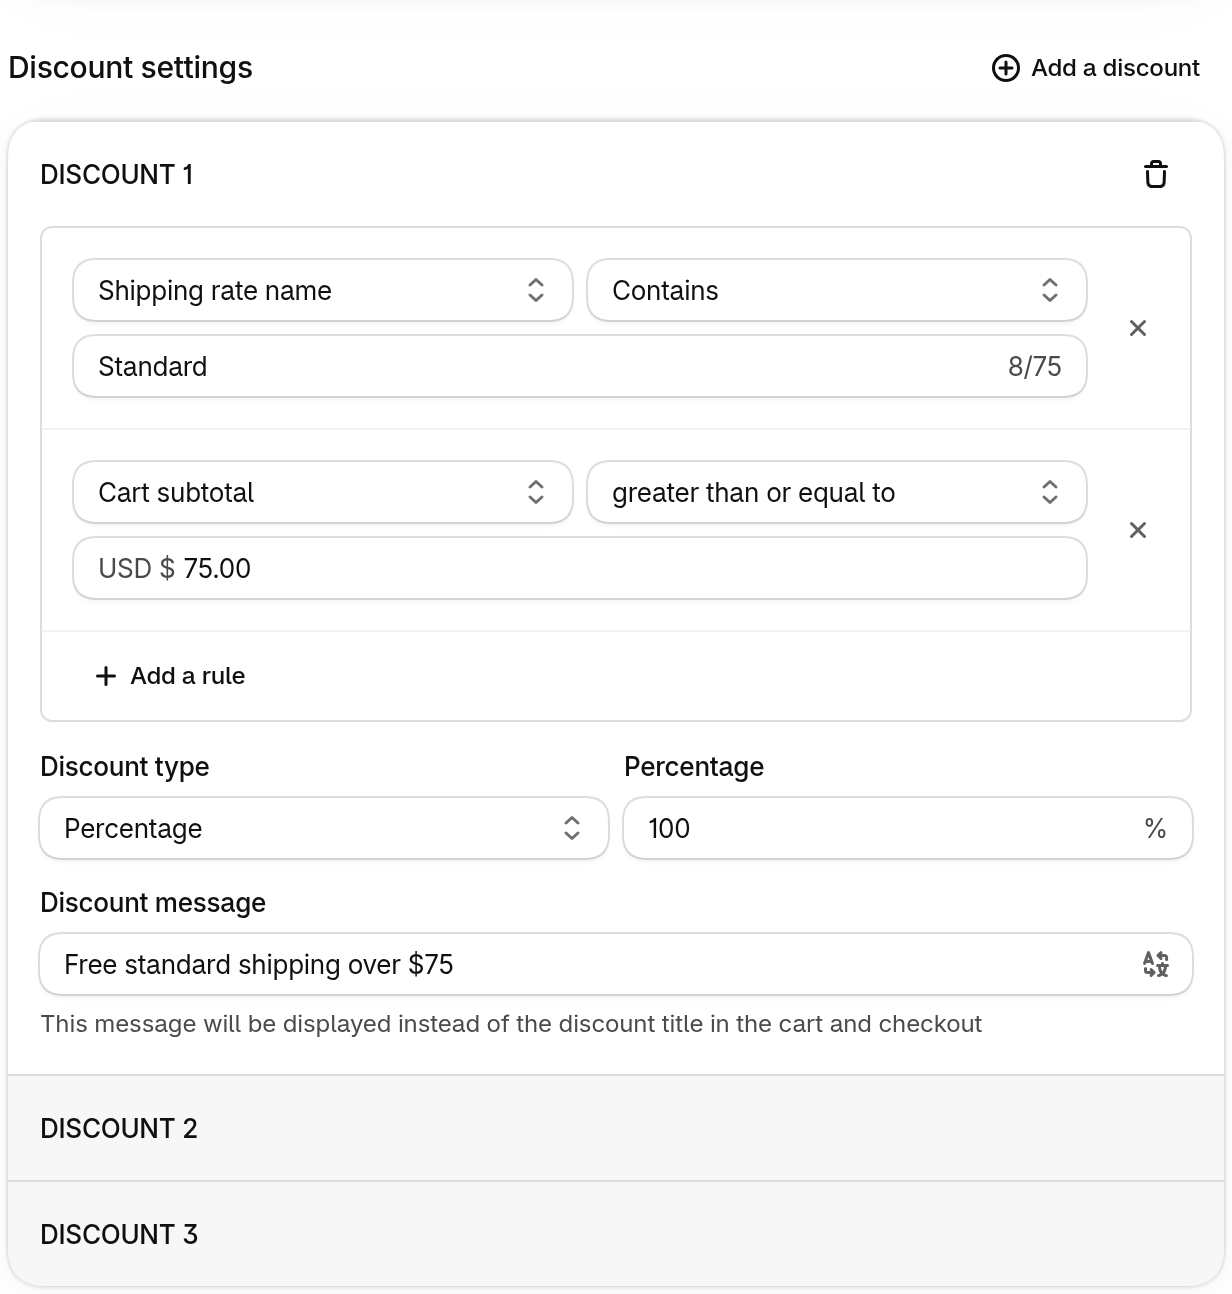Image resolution: width=1232 pixels, height=1294 pixels.
Task: Click the Discount settings heading
Action: (x=130, y=68)
